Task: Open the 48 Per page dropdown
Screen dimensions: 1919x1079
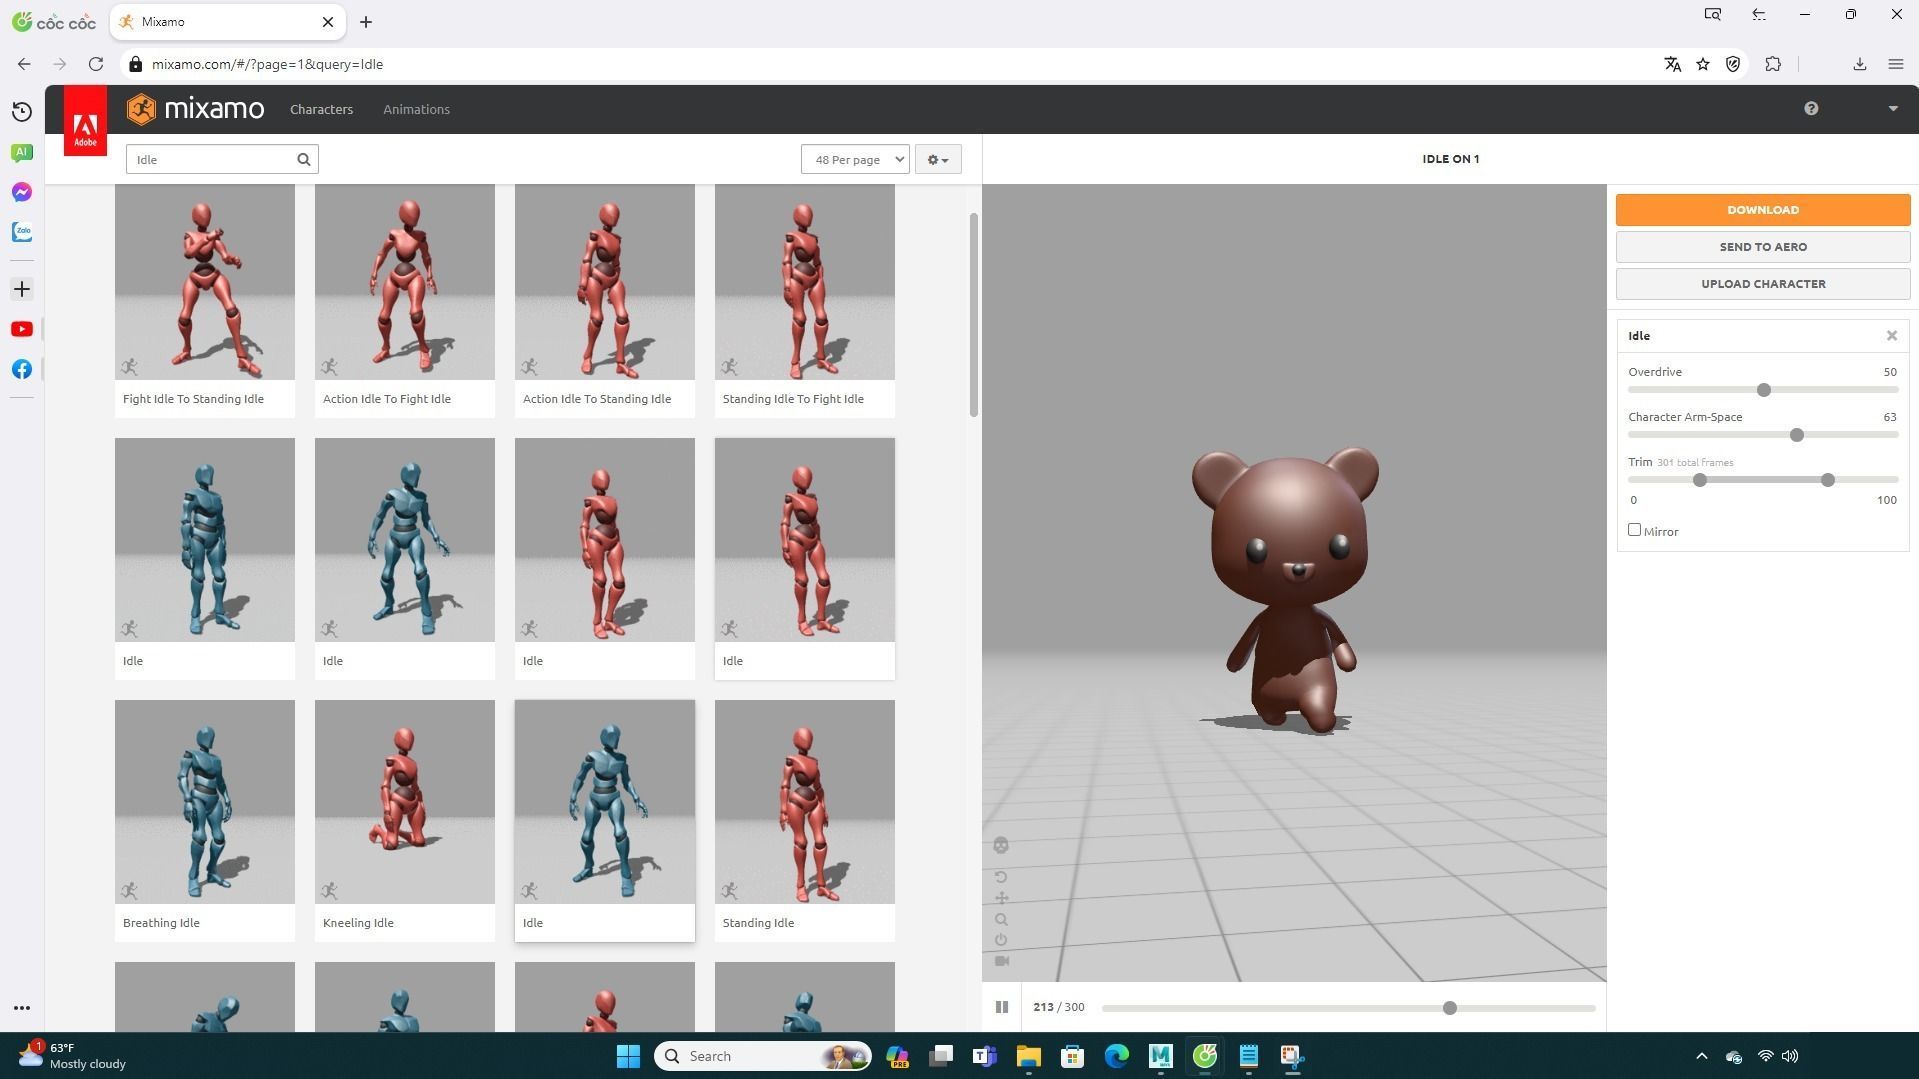Action: 855,159
